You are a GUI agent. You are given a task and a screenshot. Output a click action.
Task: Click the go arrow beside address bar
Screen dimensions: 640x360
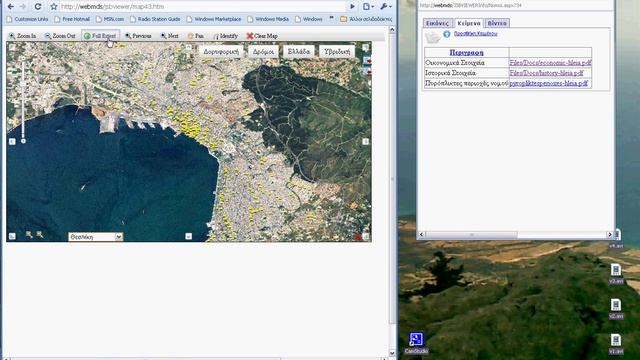pos(352,7)
